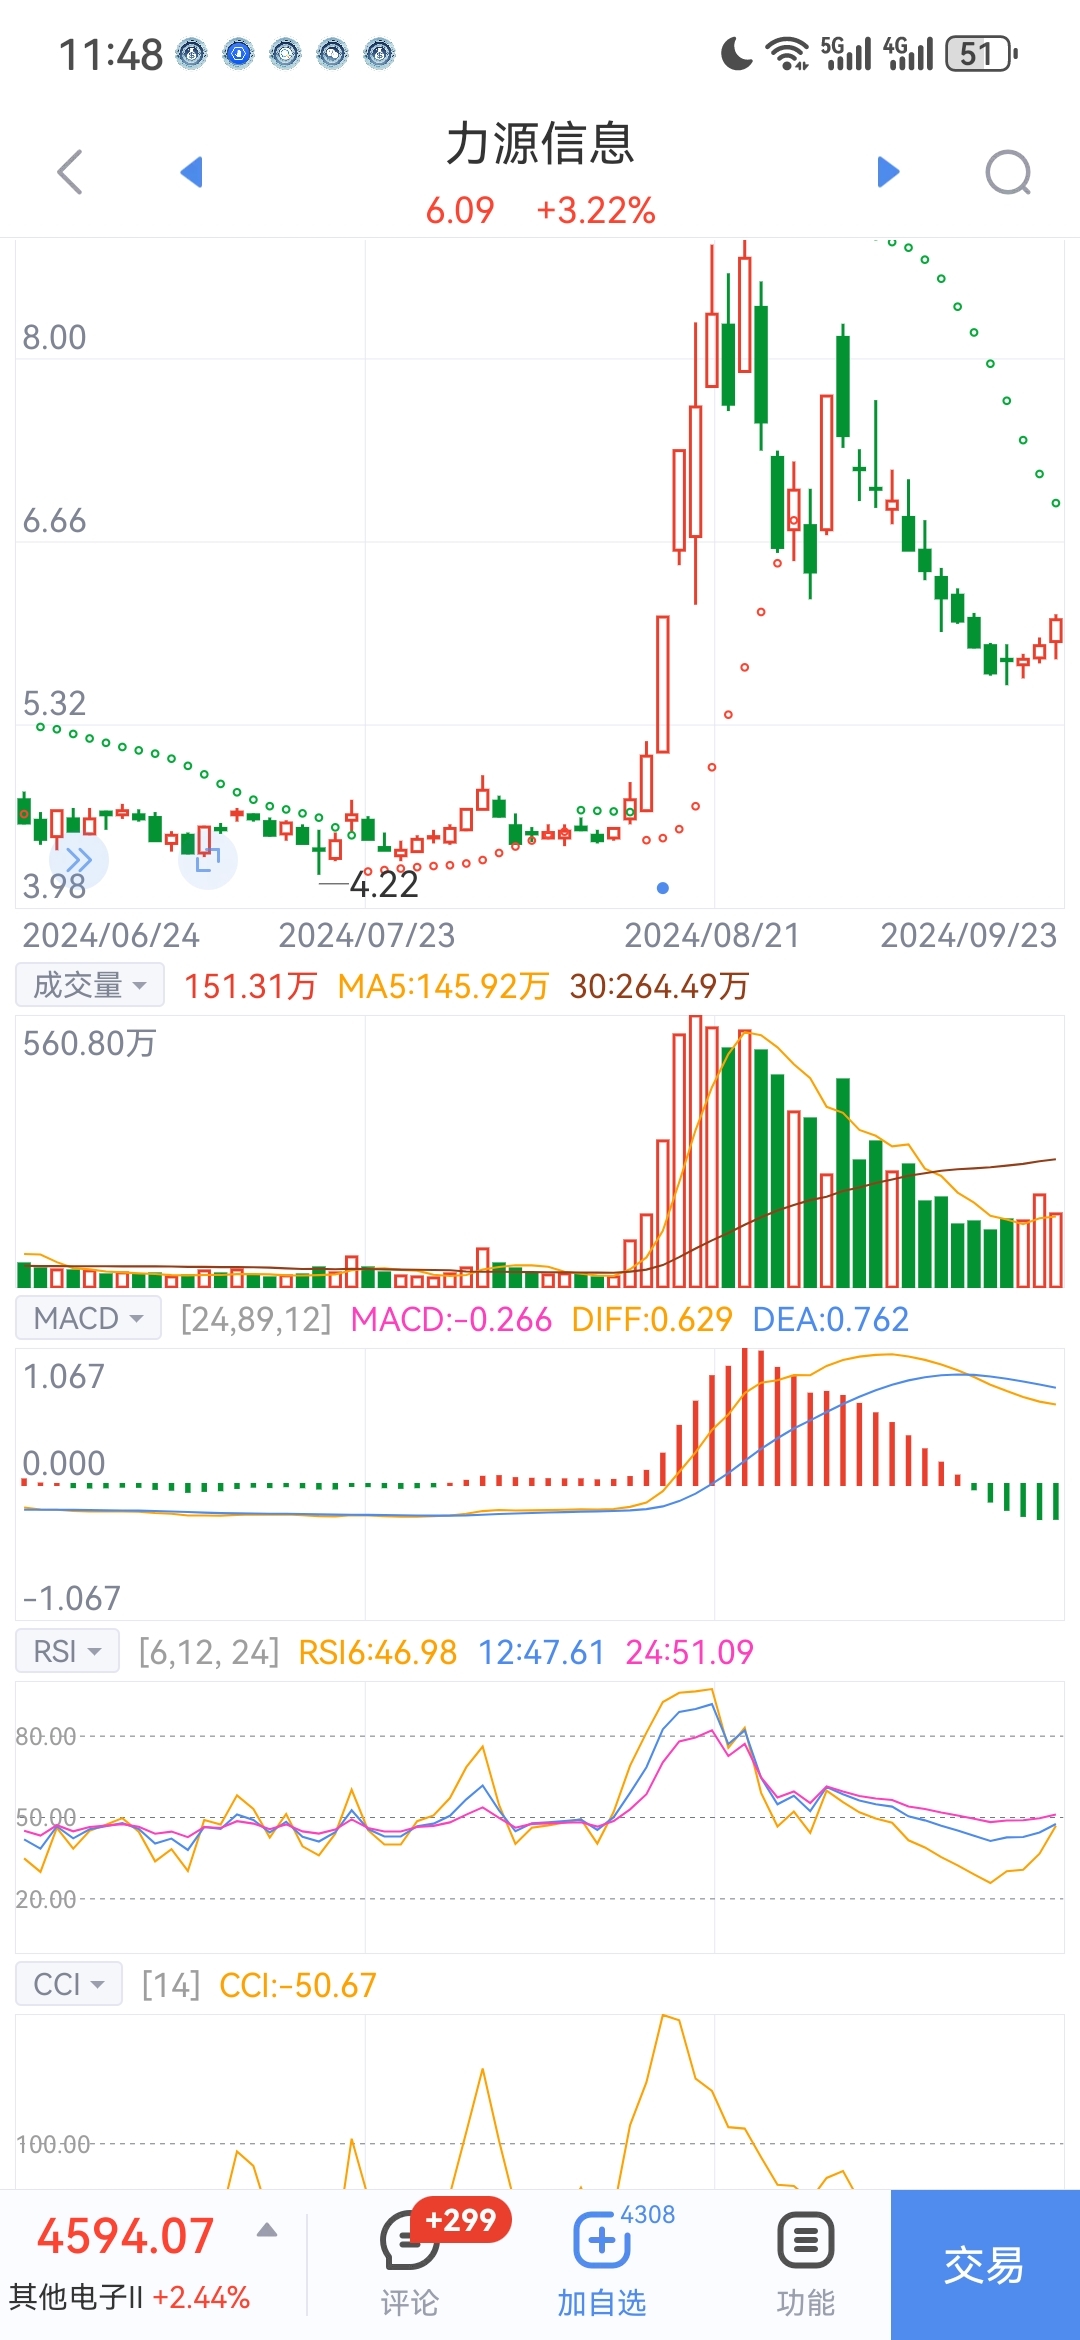
Task: Tap the date label 2024/09/23
Action: pos(968,935)
